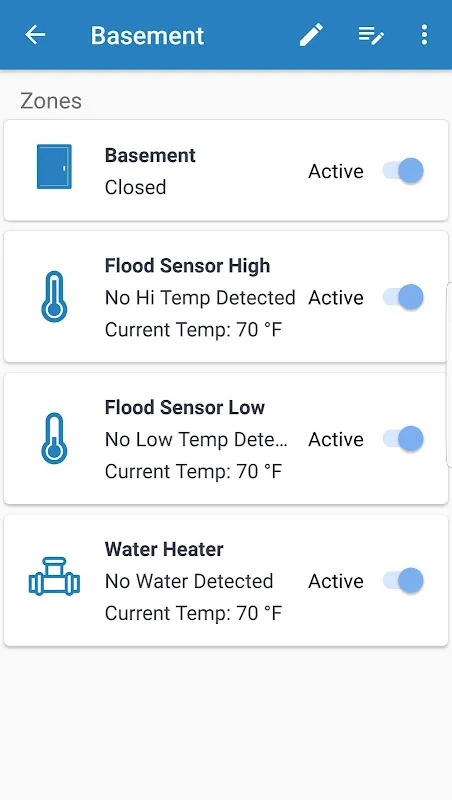Turn off Flood Sensor Low switch

tap(404, 439)
